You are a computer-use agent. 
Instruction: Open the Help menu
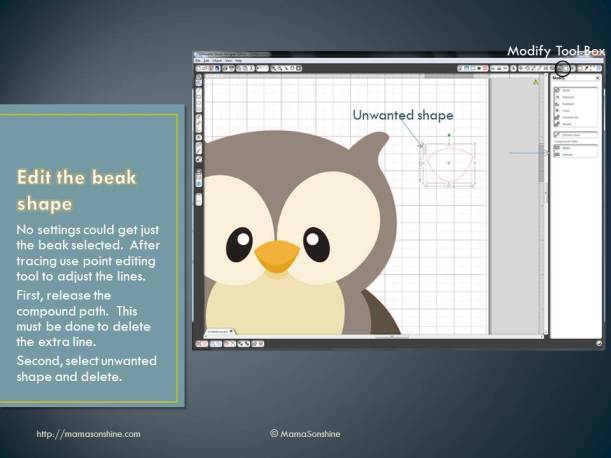238,60
